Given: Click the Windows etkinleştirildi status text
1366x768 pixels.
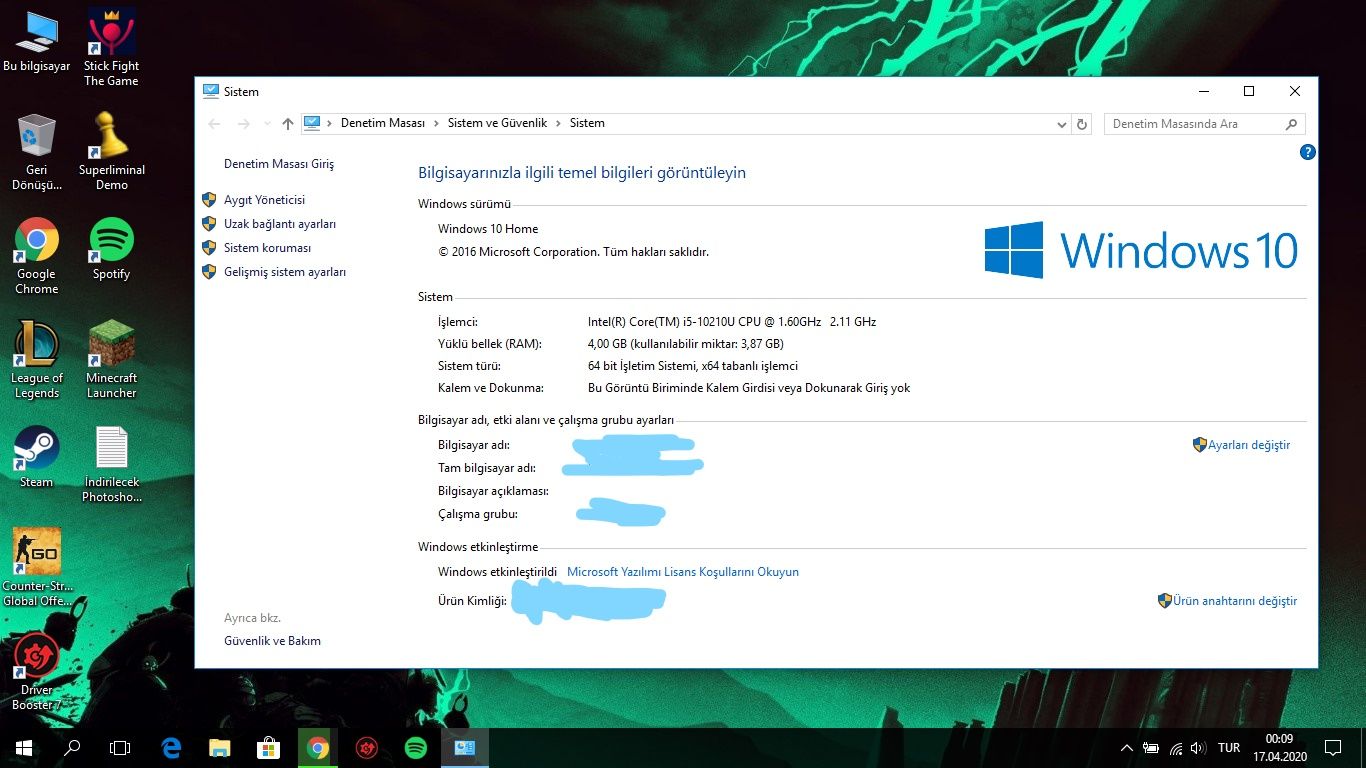Looking at the screenshot, I should click(497, 572).
